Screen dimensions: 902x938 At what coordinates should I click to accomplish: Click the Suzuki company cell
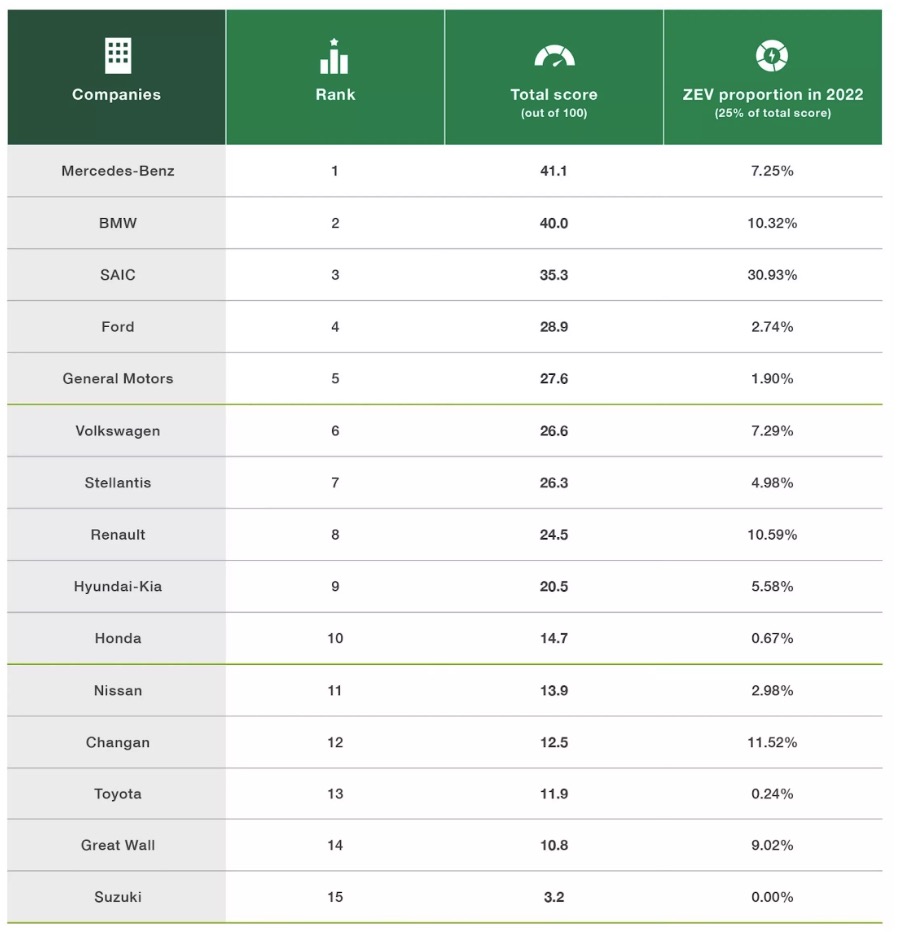click(x=118, y=897)
